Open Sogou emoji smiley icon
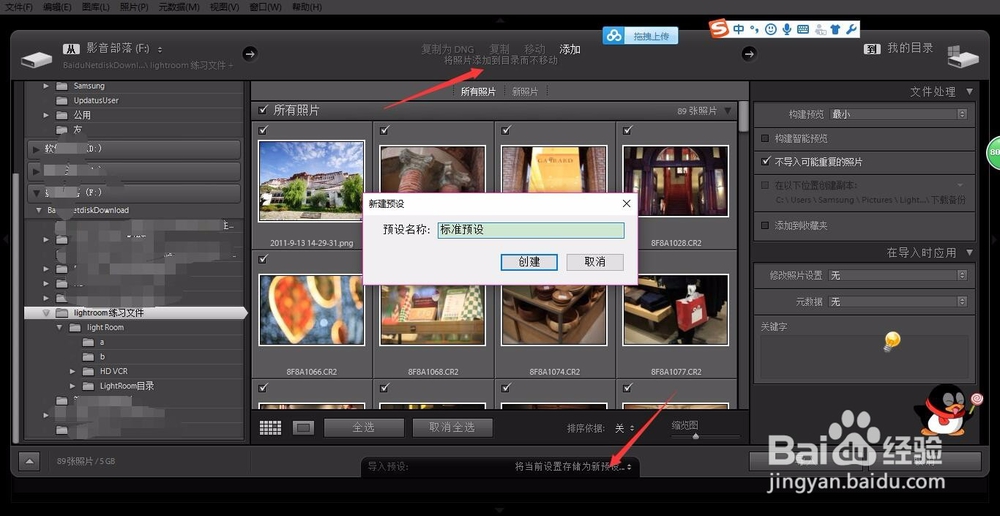Image resolution: width=1000 pixels, height=516 pixels. tap(770, 29)
